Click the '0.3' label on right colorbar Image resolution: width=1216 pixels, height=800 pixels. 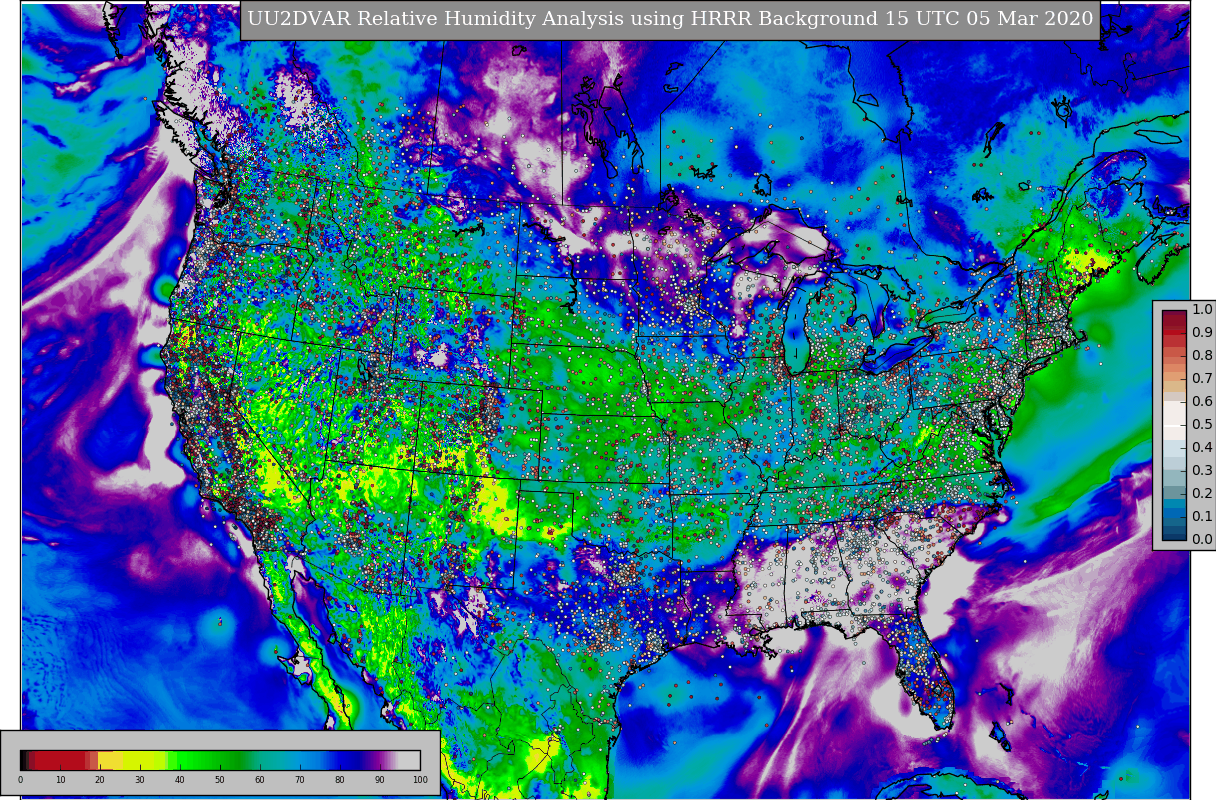[1202, 470]
